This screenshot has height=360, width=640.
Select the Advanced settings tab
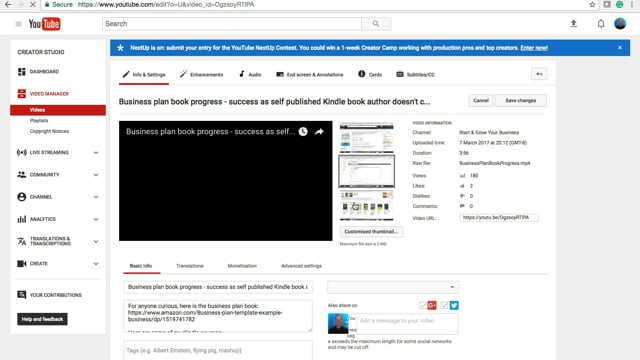click(x=301, y=266)
